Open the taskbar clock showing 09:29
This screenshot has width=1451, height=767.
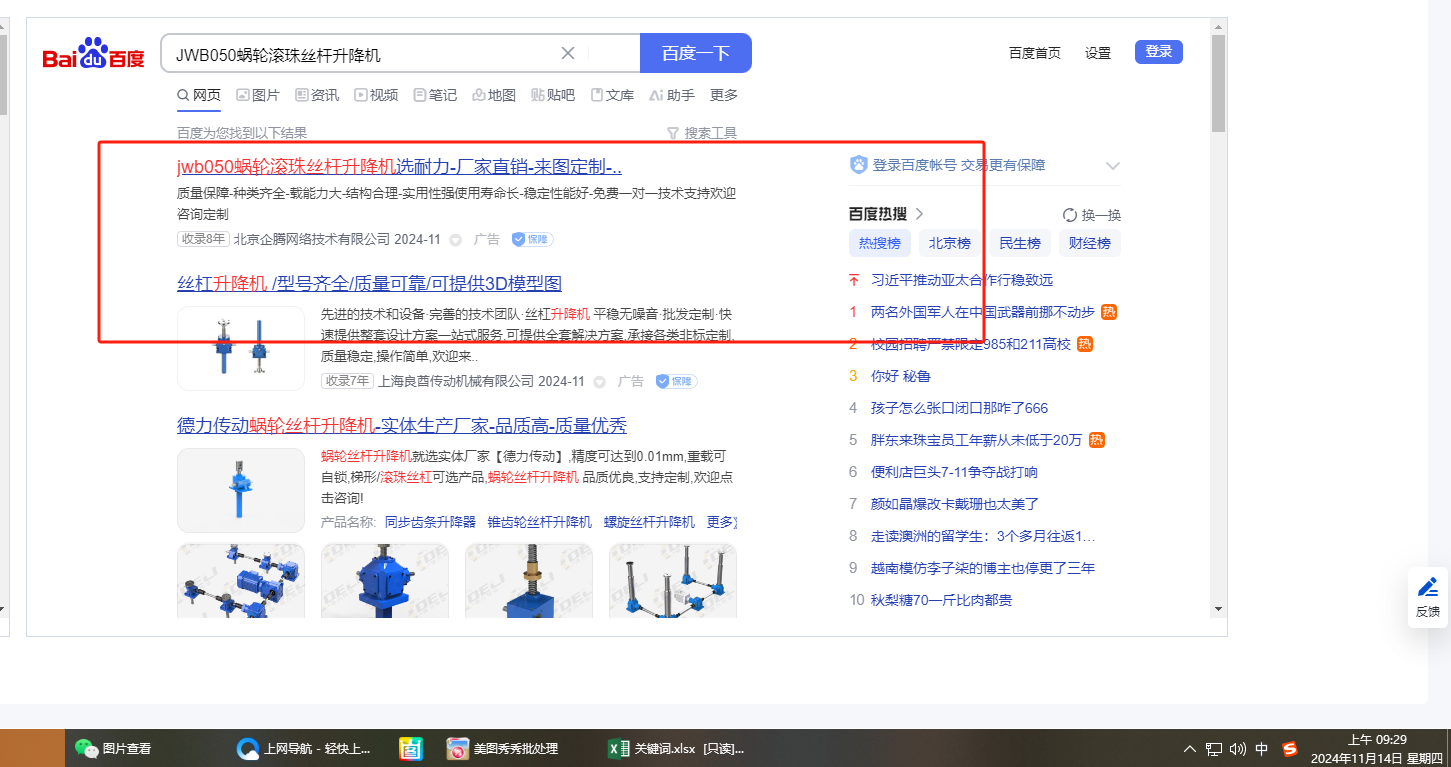pos(1377,749)
